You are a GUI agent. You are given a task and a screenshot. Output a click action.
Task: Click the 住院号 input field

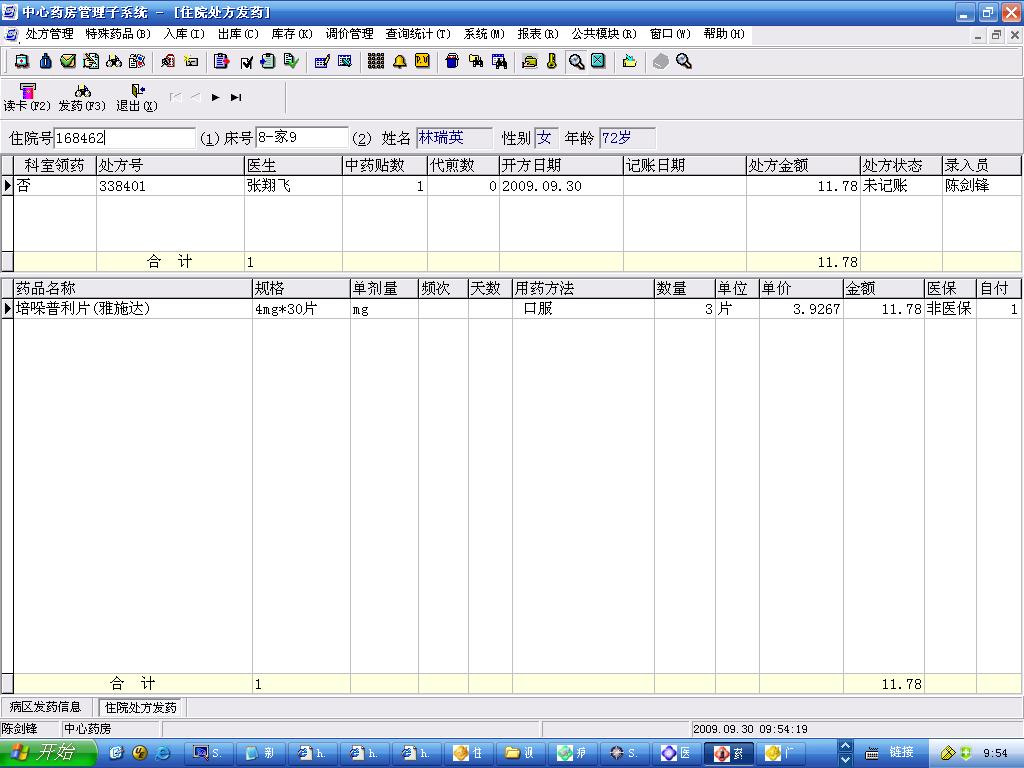pos(124,138)
